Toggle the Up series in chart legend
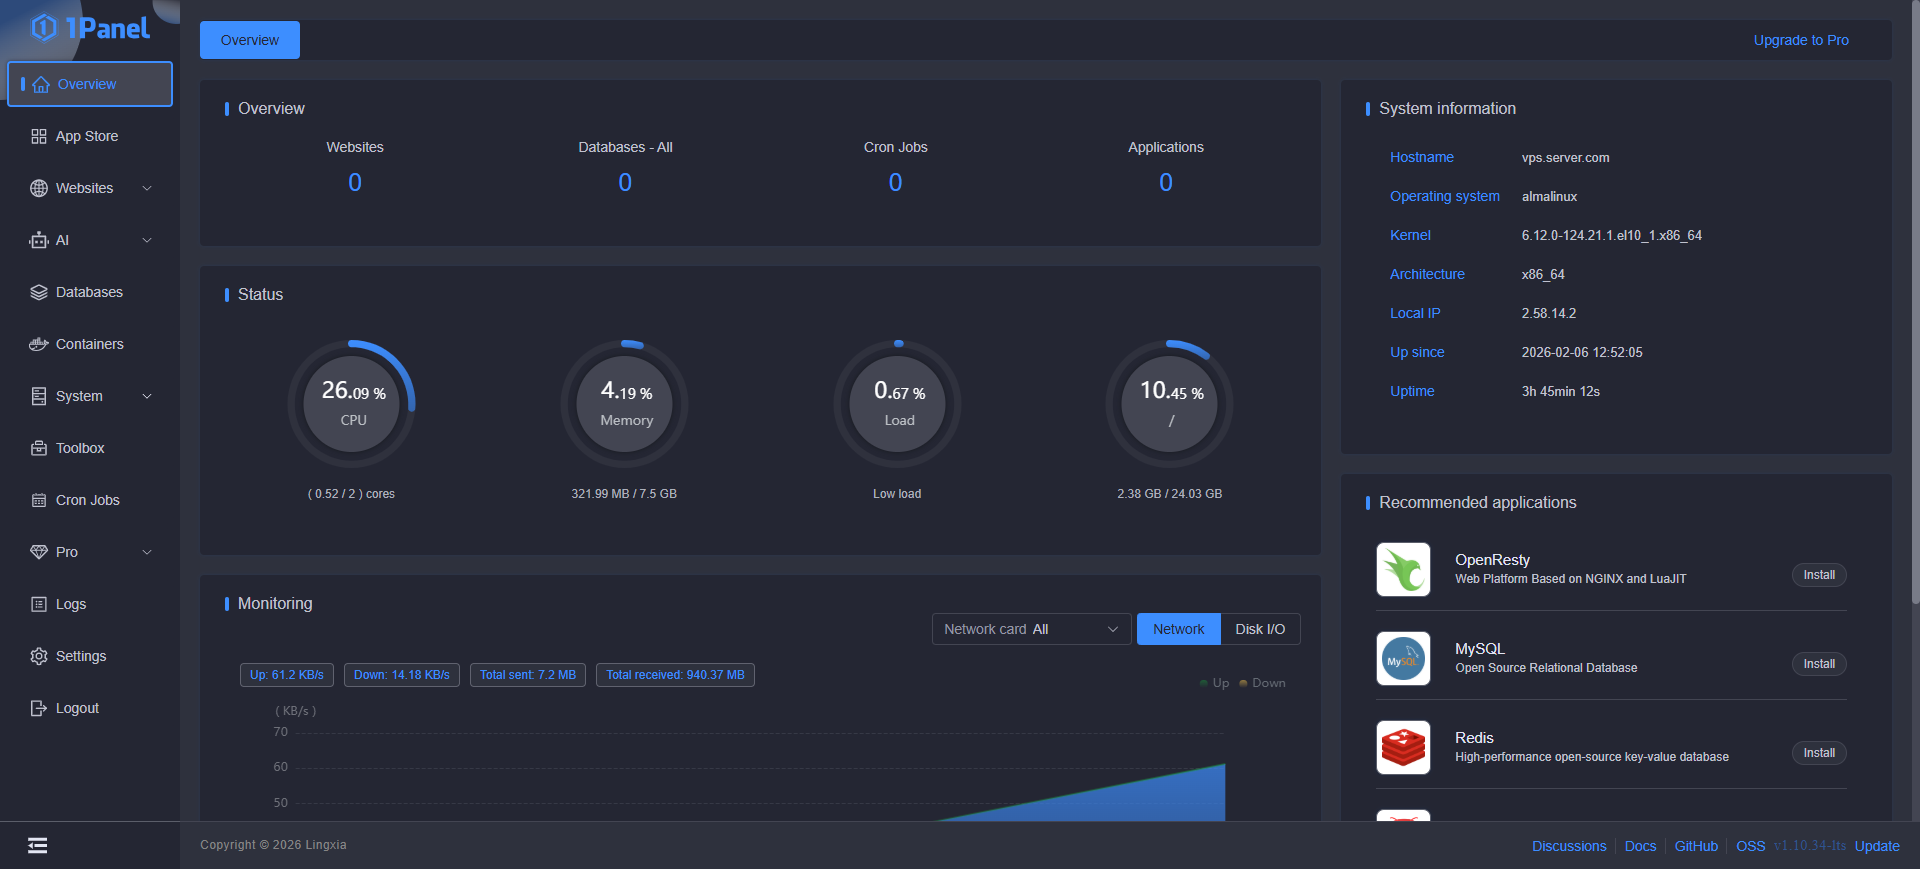The height and width of the screenshot is (869, 1920). pyautogui.click(x=1214, y=683)
